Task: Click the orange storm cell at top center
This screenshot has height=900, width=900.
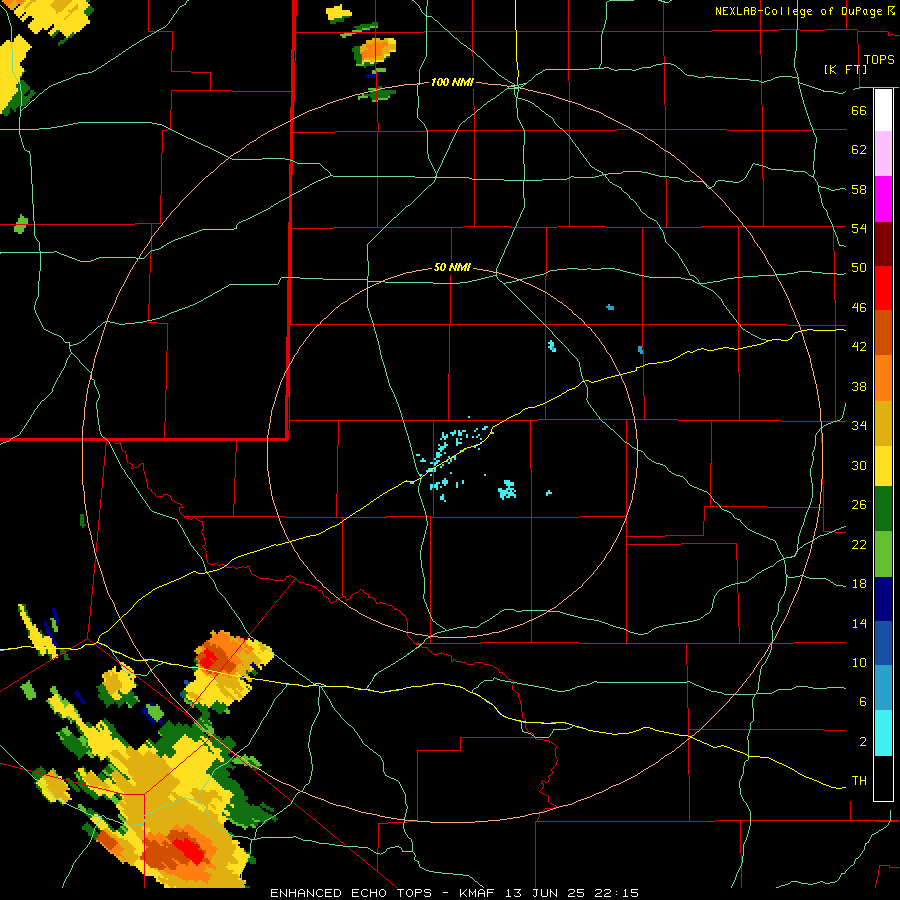Action: (375, 51)
